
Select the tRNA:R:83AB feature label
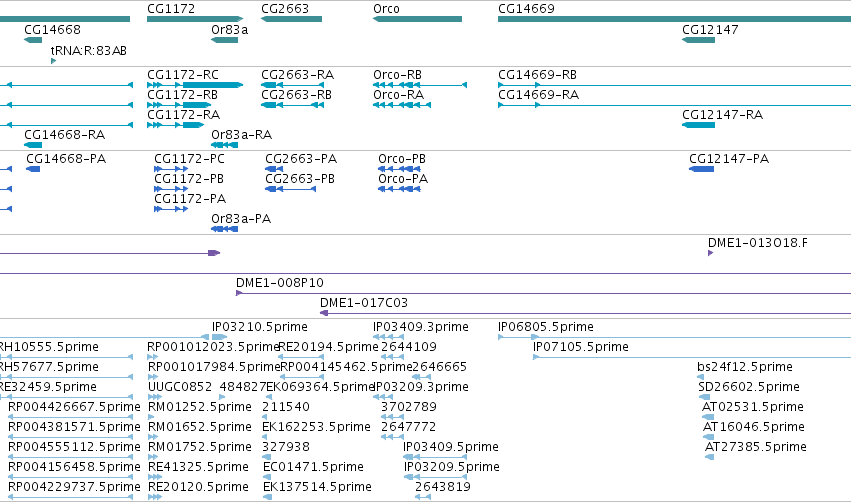[x=89, y=50]
